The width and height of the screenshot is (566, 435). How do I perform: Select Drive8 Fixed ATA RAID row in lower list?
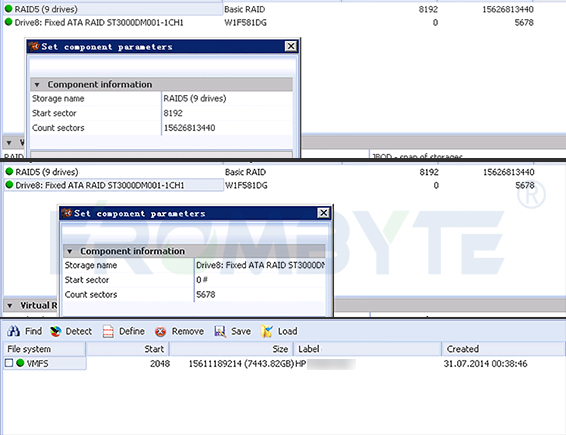click(113, 185)
